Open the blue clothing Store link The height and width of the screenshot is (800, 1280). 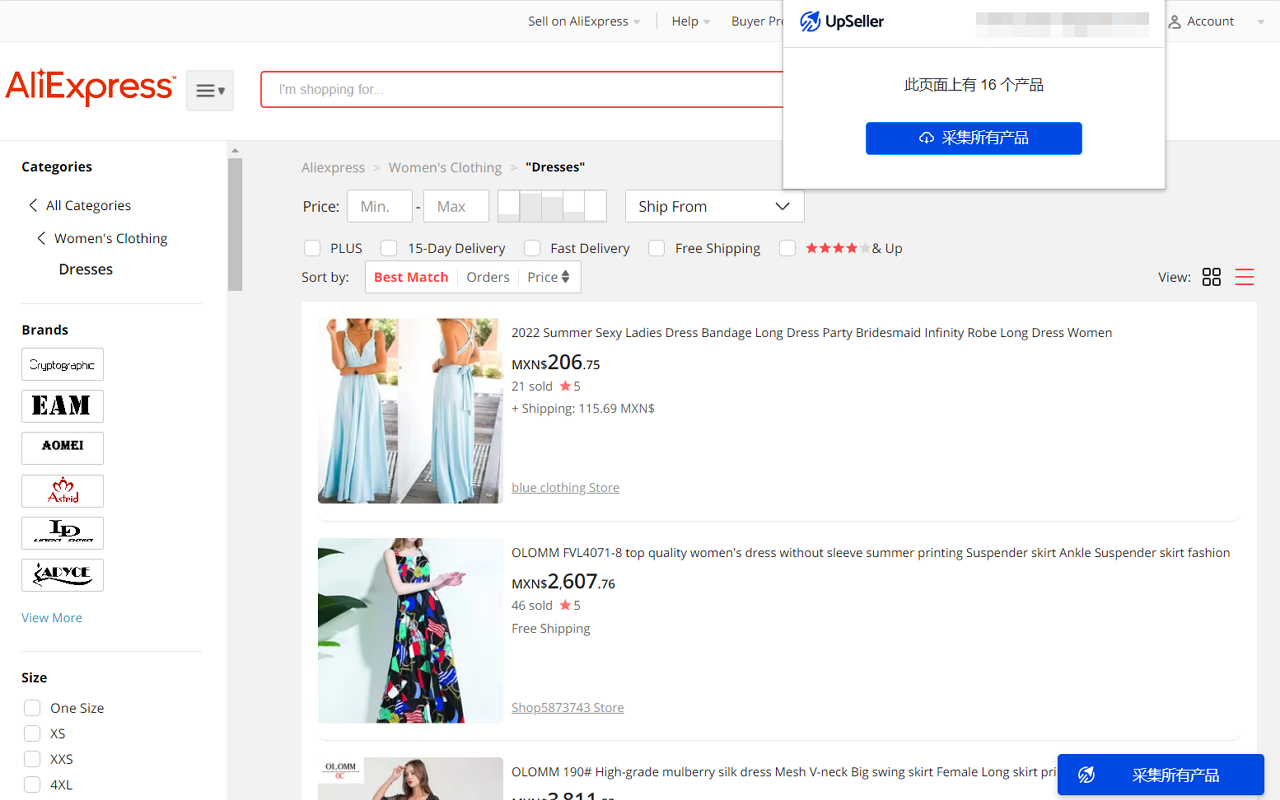pos(565,487)
